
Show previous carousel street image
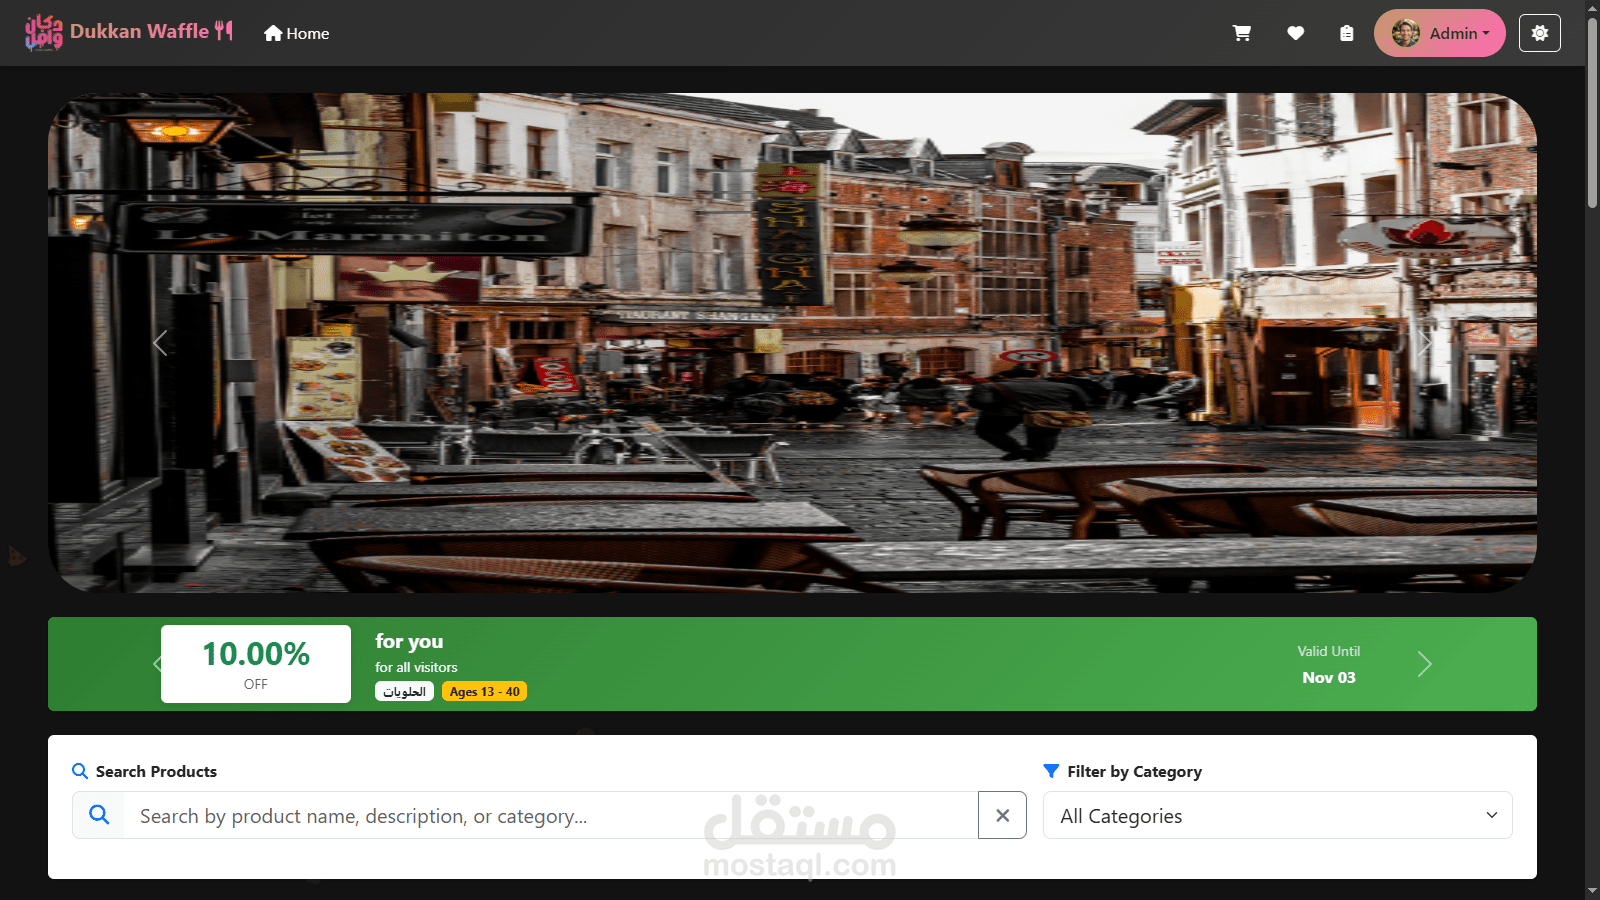point(160,343)
